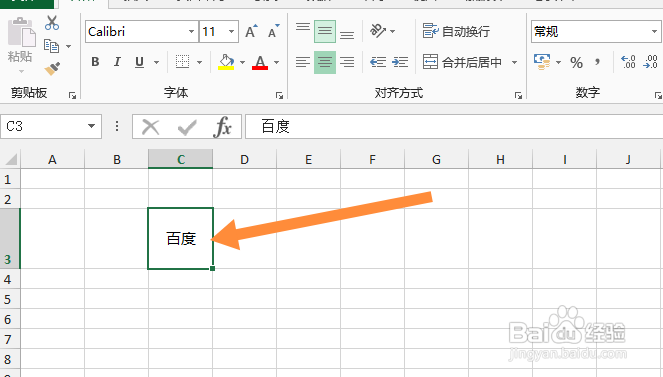
Task: Click the Cut scissors icon
Action: (x=52, y=23)
